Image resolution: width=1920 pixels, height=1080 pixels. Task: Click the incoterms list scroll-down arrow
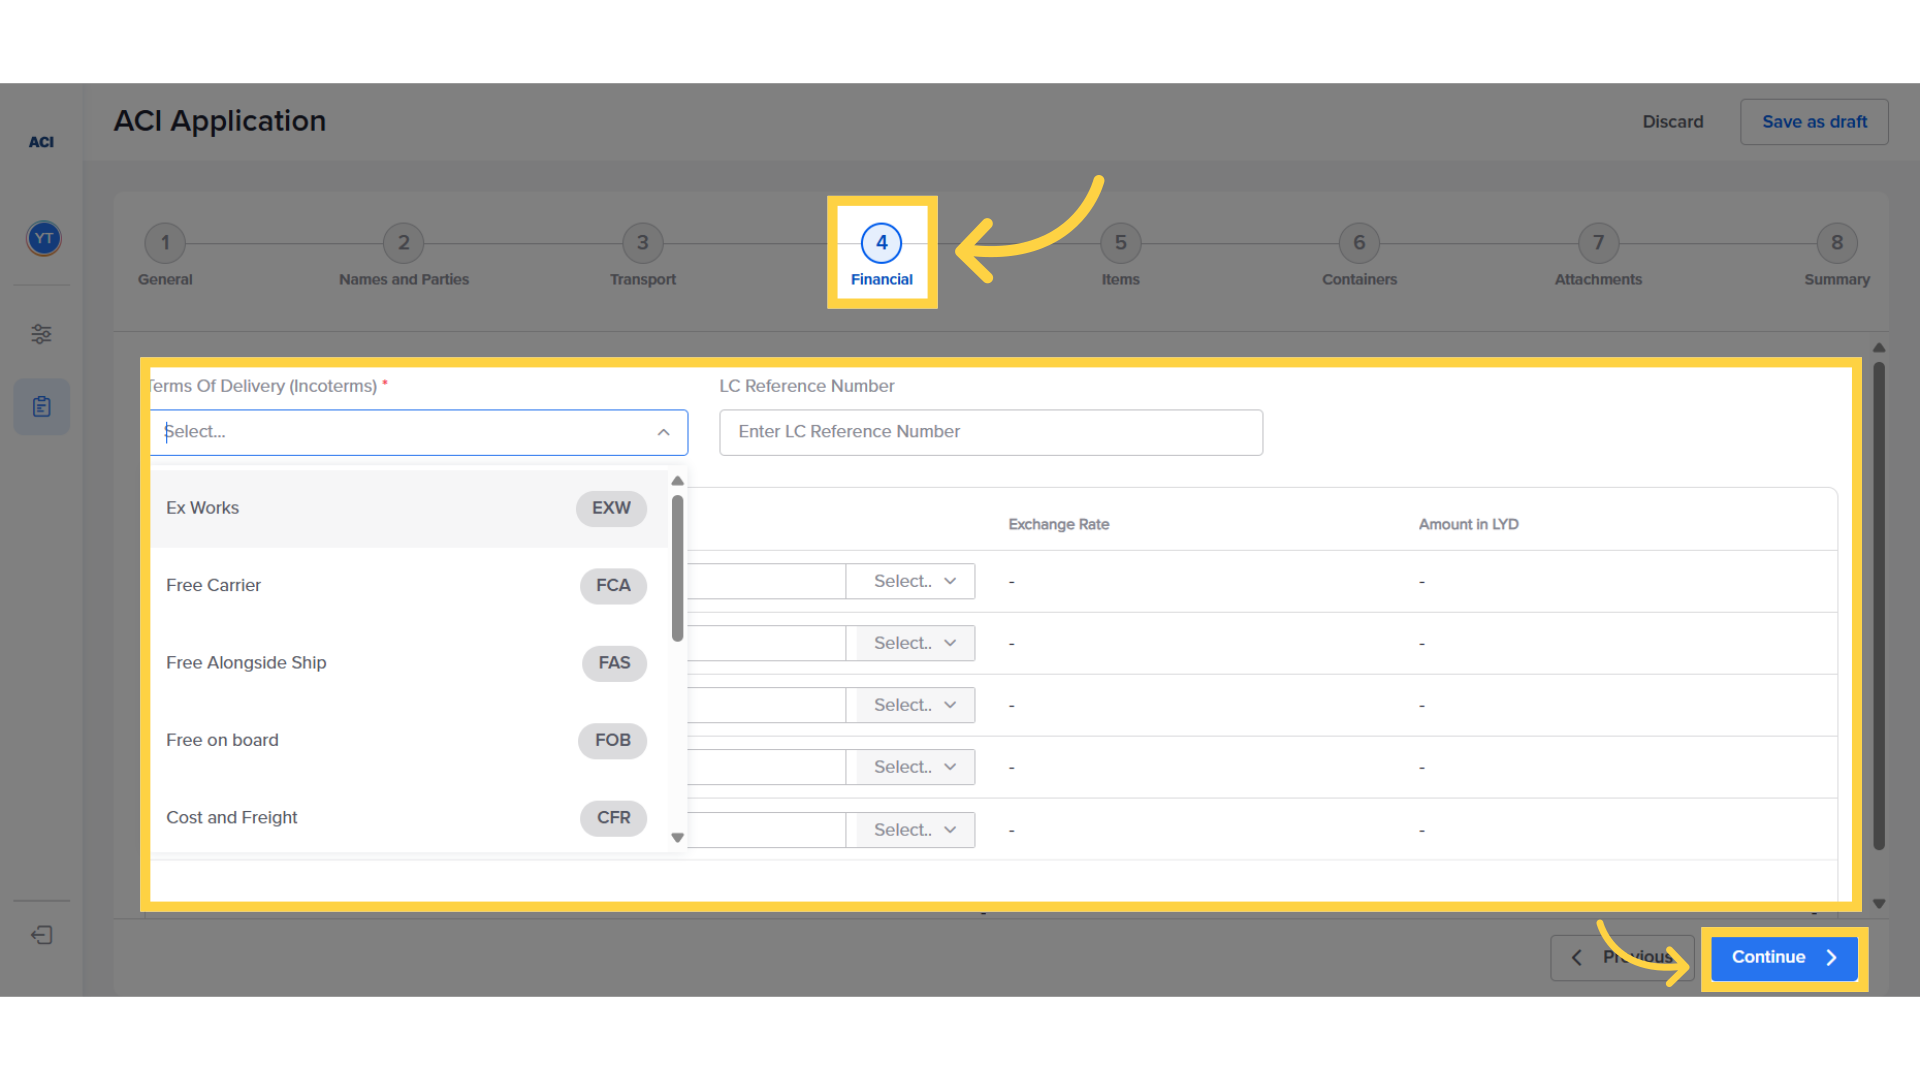(677, 838)
